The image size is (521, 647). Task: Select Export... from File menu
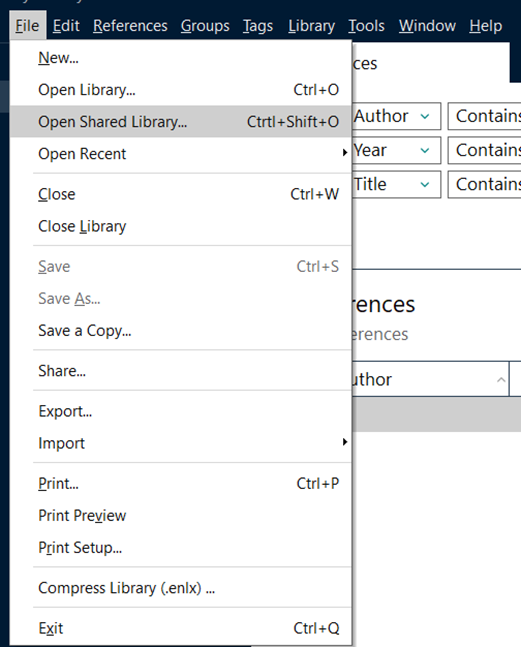[181, 411]
